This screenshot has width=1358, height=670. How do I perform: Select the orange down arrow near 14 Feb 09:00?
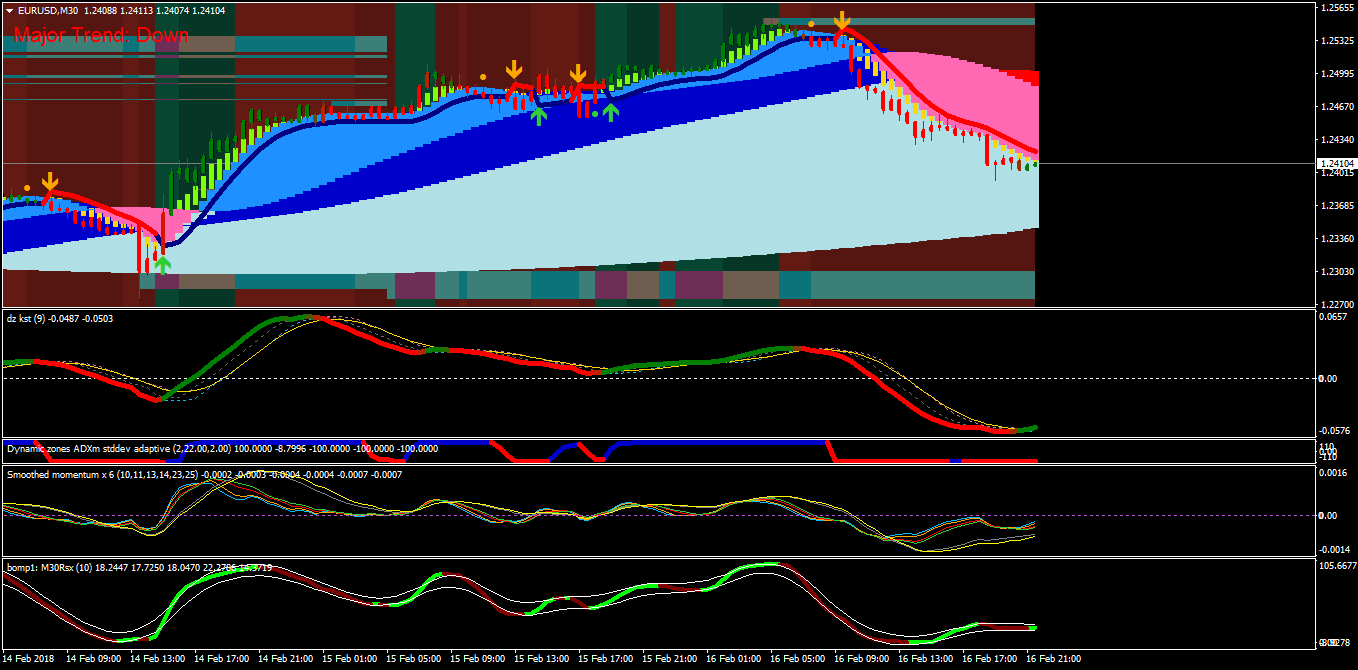(50, 182)
